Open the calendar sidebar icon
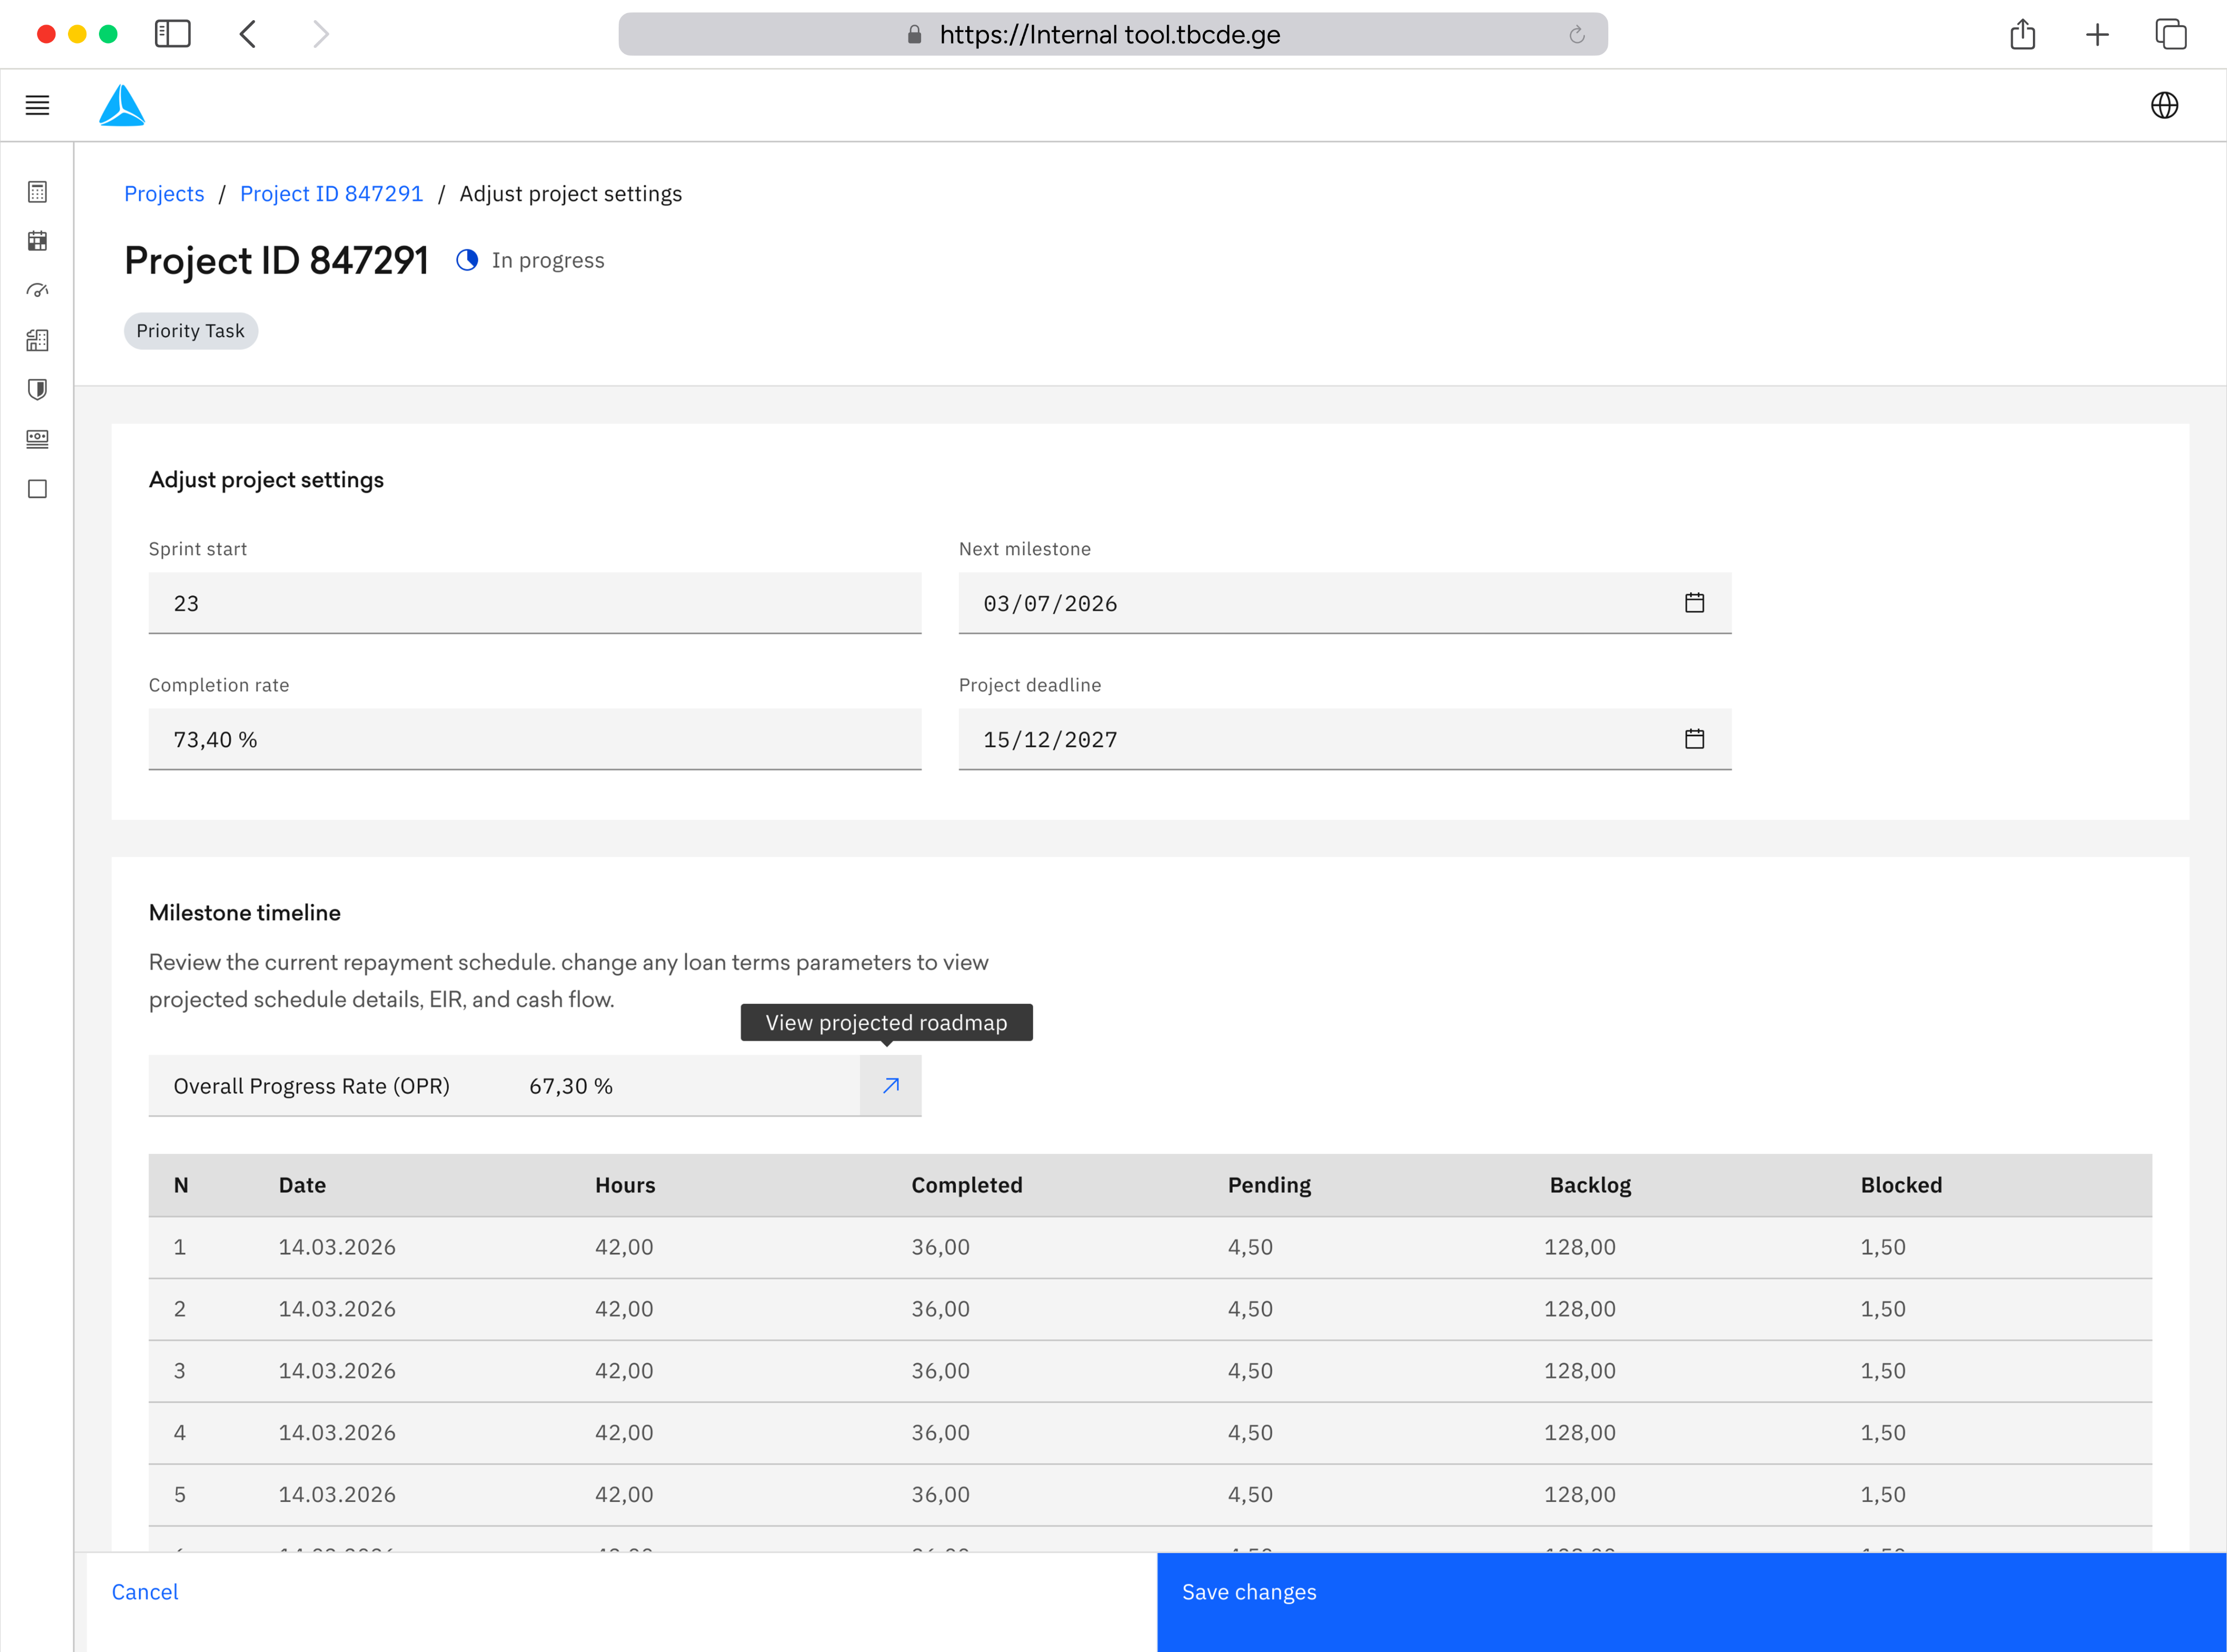Screen dimensions: 2227x1652 tap(37, 241)
